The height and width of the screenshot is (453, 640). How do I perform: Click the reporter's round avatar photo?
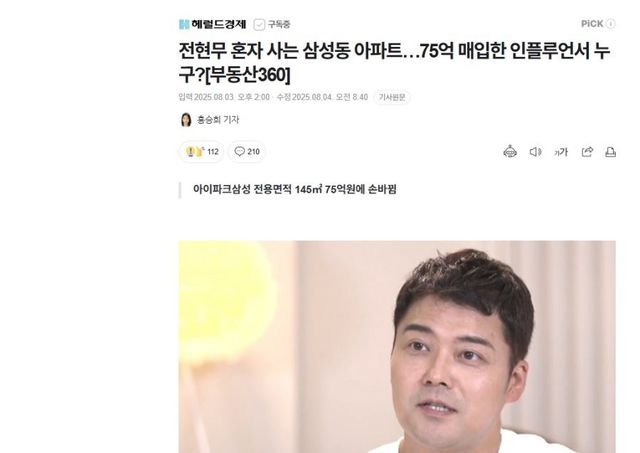pos(186,120)
